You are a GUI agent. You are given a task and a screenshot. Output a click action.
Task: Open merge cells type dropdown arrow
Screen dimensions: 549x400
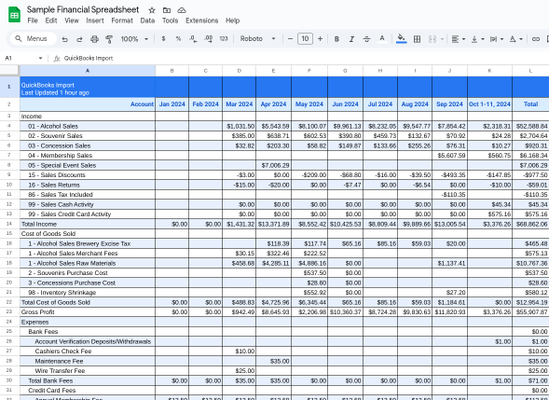442,39
